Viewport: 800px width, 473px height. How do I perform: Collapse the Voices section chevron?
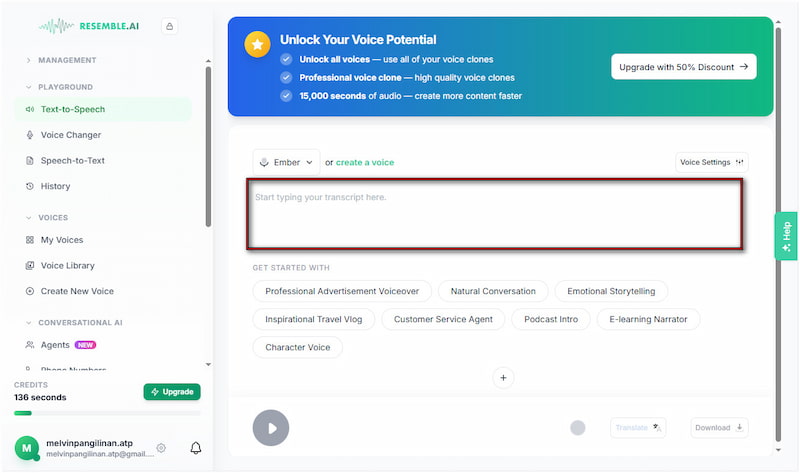29,217
